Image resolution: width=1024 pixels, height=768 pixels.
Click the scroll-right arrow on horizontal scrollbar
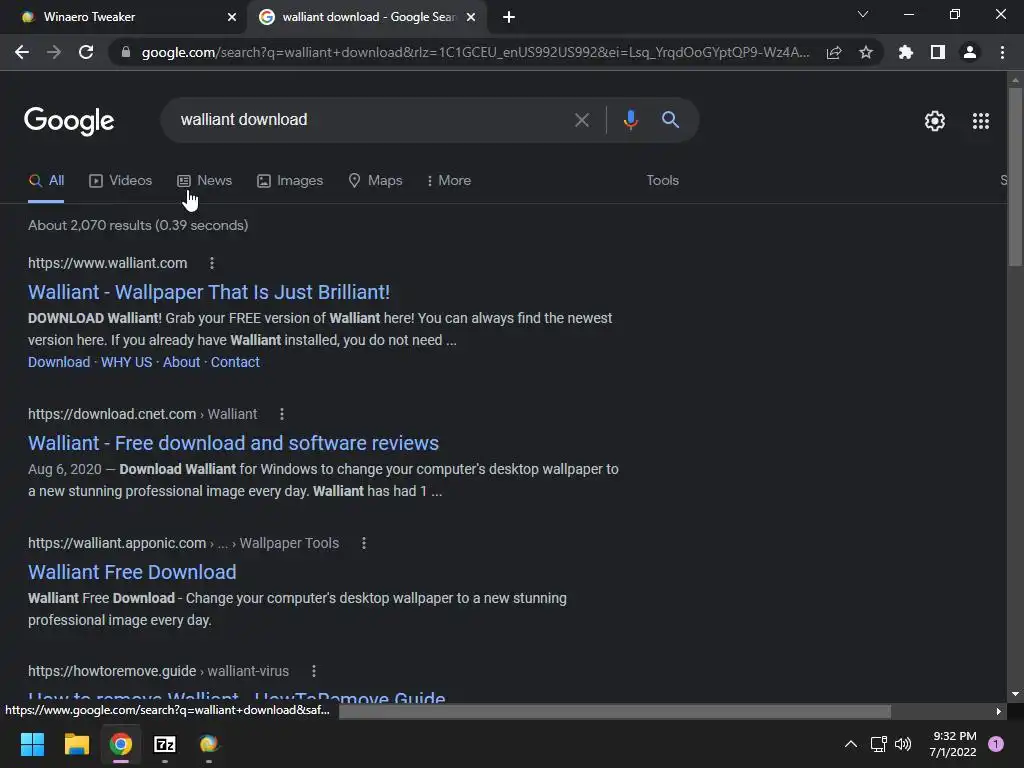pyautogui.click(x=998, y=711)
